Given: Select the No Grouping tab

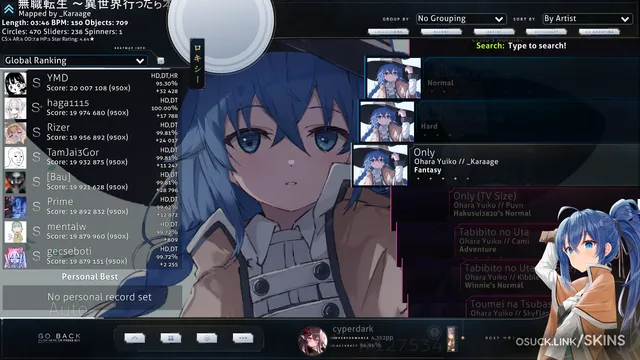Looking at the screenshot, I should [599, 31].
